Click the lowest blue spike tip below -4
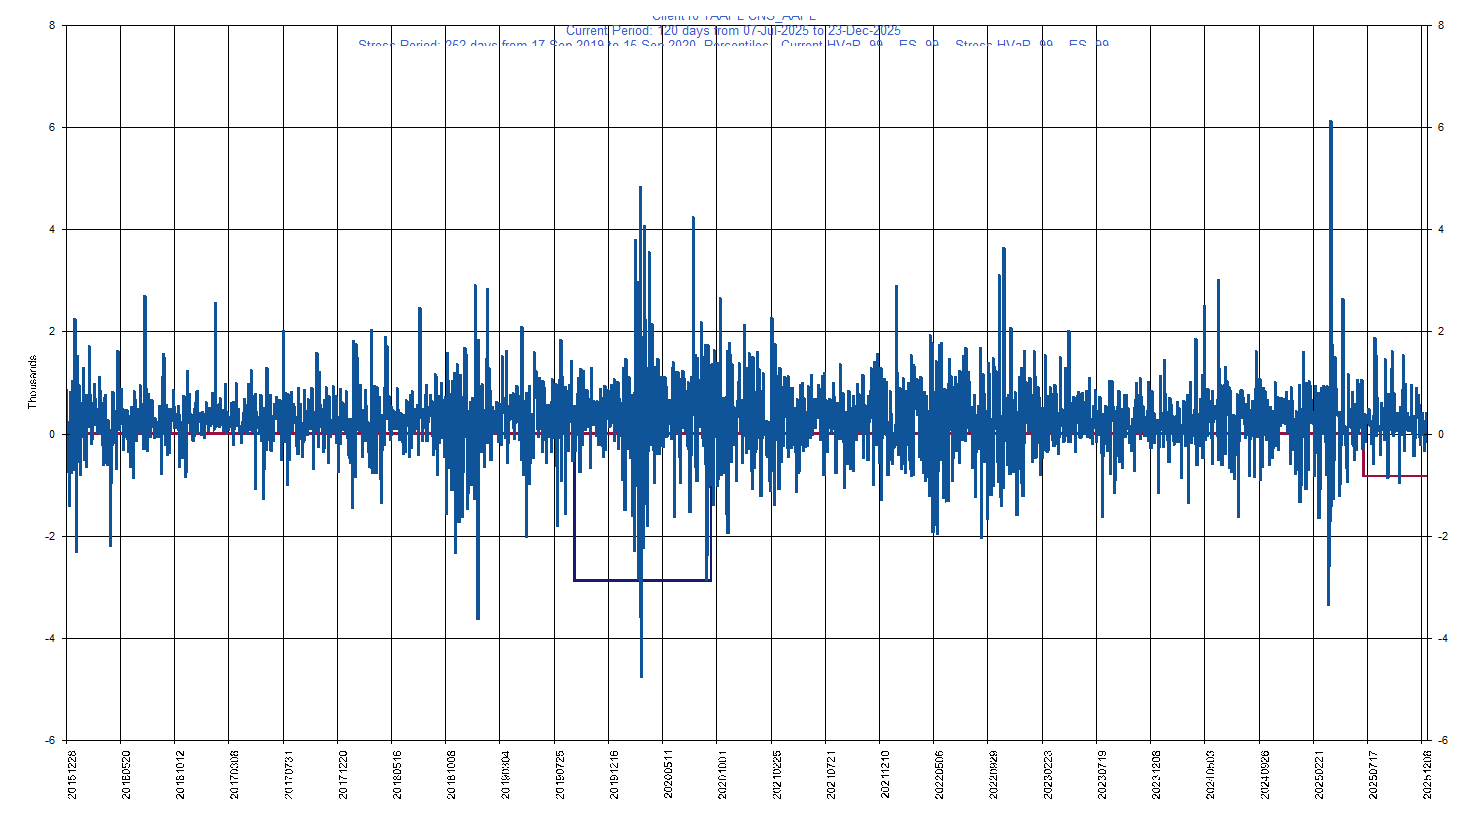 (x=641, y=675)
